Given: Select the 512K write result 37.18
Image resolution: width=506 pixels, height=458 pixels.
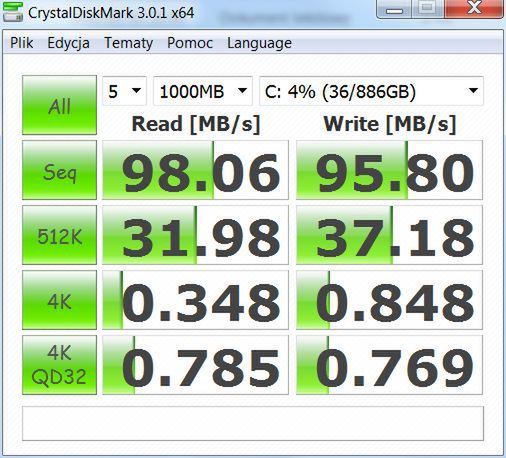Looking at the screenshot, I should point(389,235).
